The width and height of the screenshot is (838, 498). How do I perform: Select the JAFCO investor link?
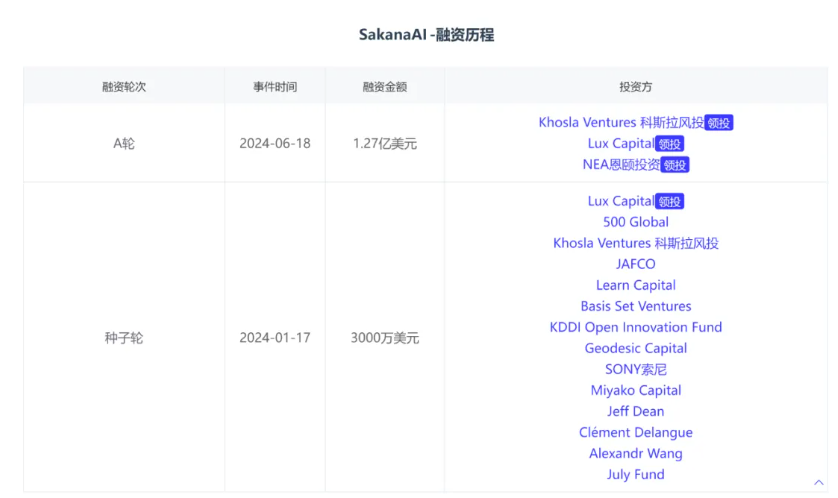pos(636,264)
